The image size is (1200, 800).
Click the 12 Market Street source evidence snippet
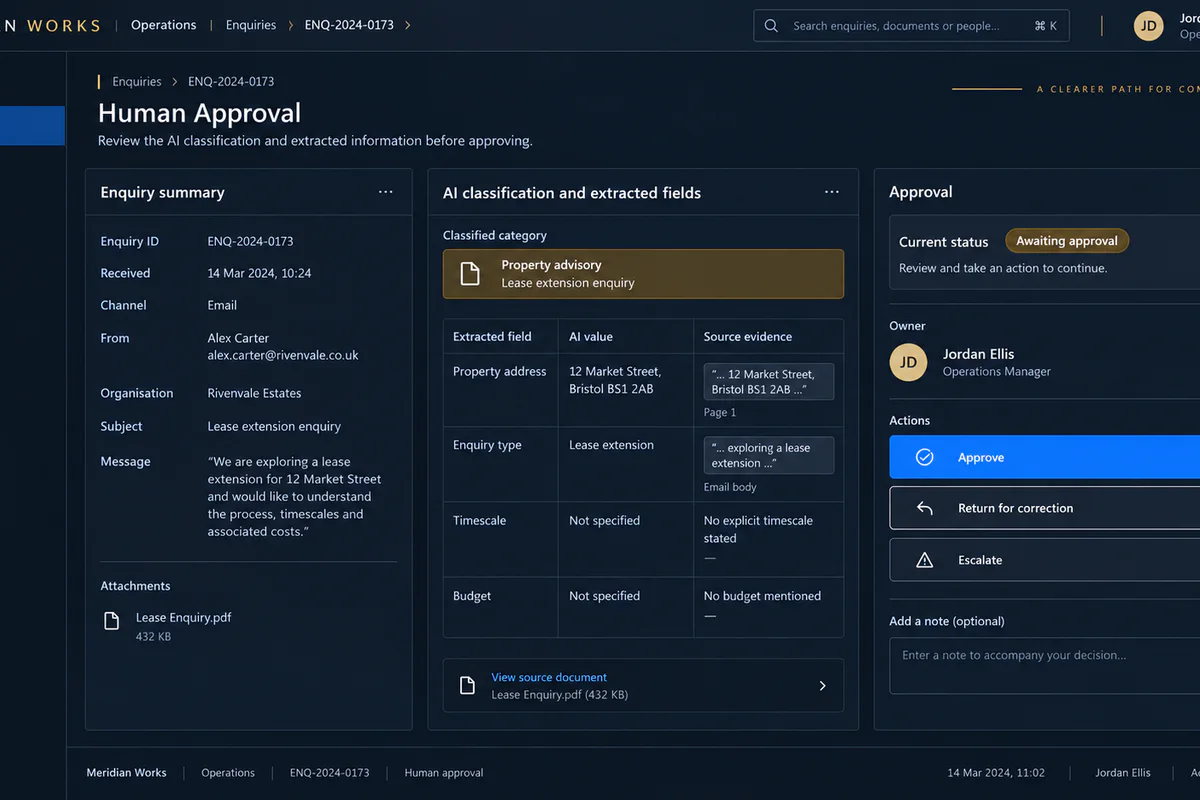click(768, 382)
